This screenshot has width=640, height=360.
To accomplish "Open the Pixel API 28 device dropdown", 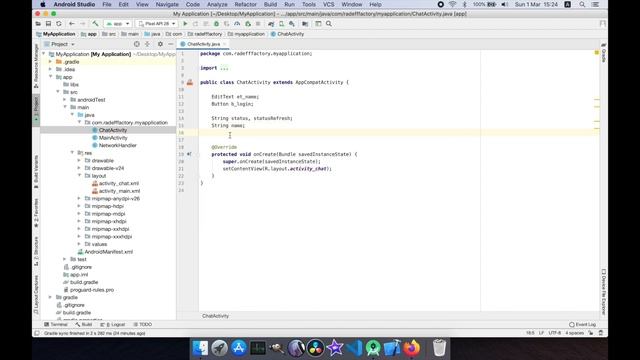I will (157, 24).
